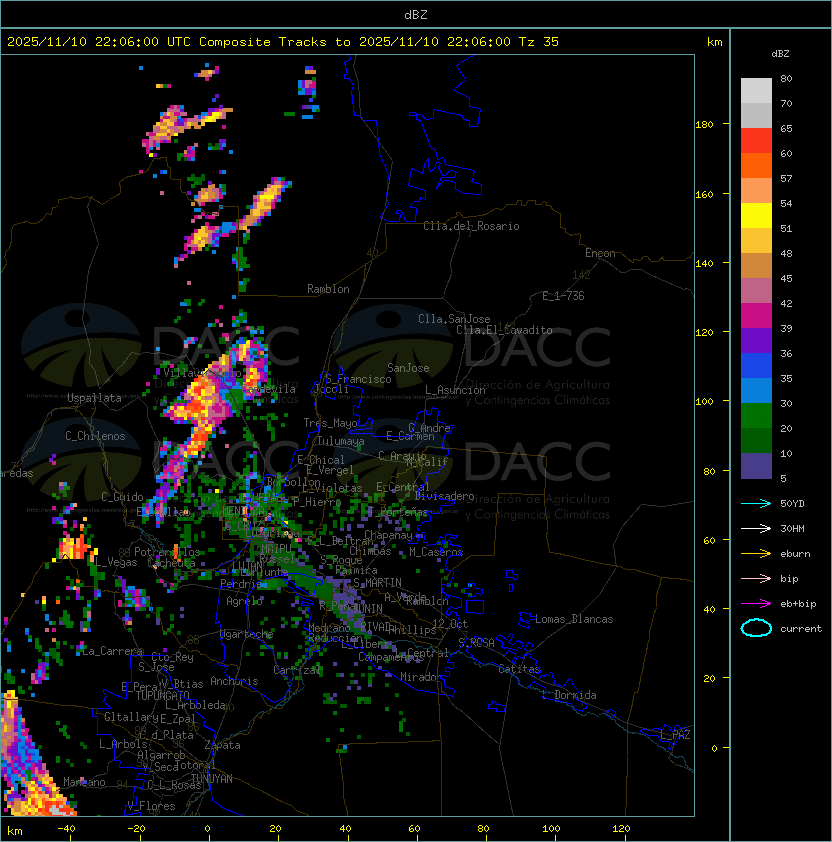
Task: Click the L_PAZ label
Action: pos(675,735)
